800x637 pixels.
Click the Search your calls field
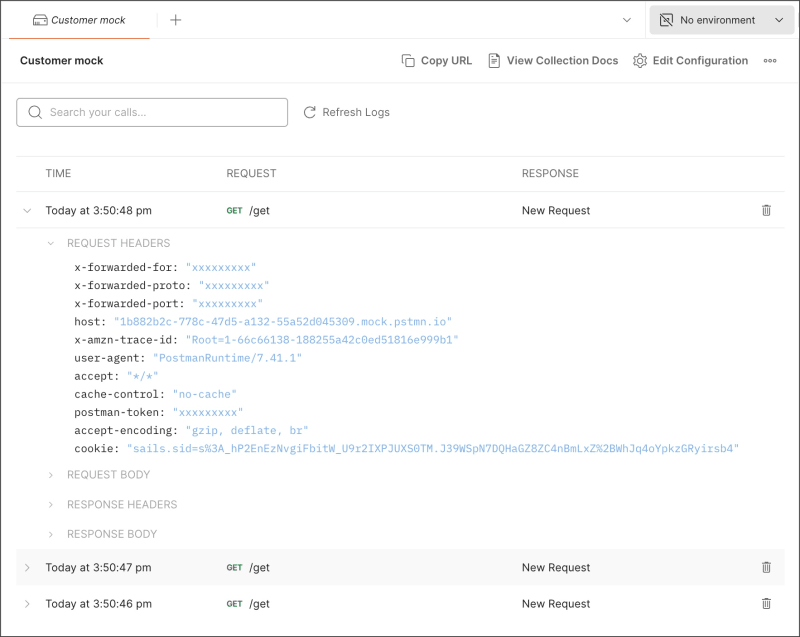click(x=160, y=112)
